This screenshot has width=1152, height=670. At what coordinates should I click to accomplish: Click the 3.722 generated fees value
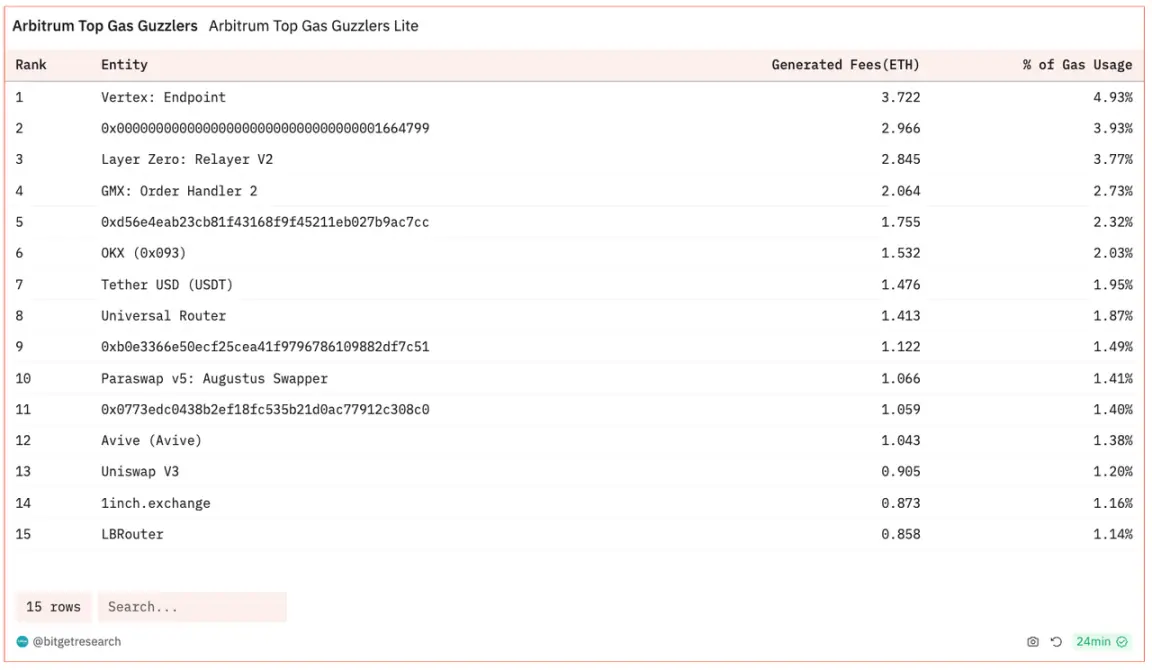click(901, 97)
